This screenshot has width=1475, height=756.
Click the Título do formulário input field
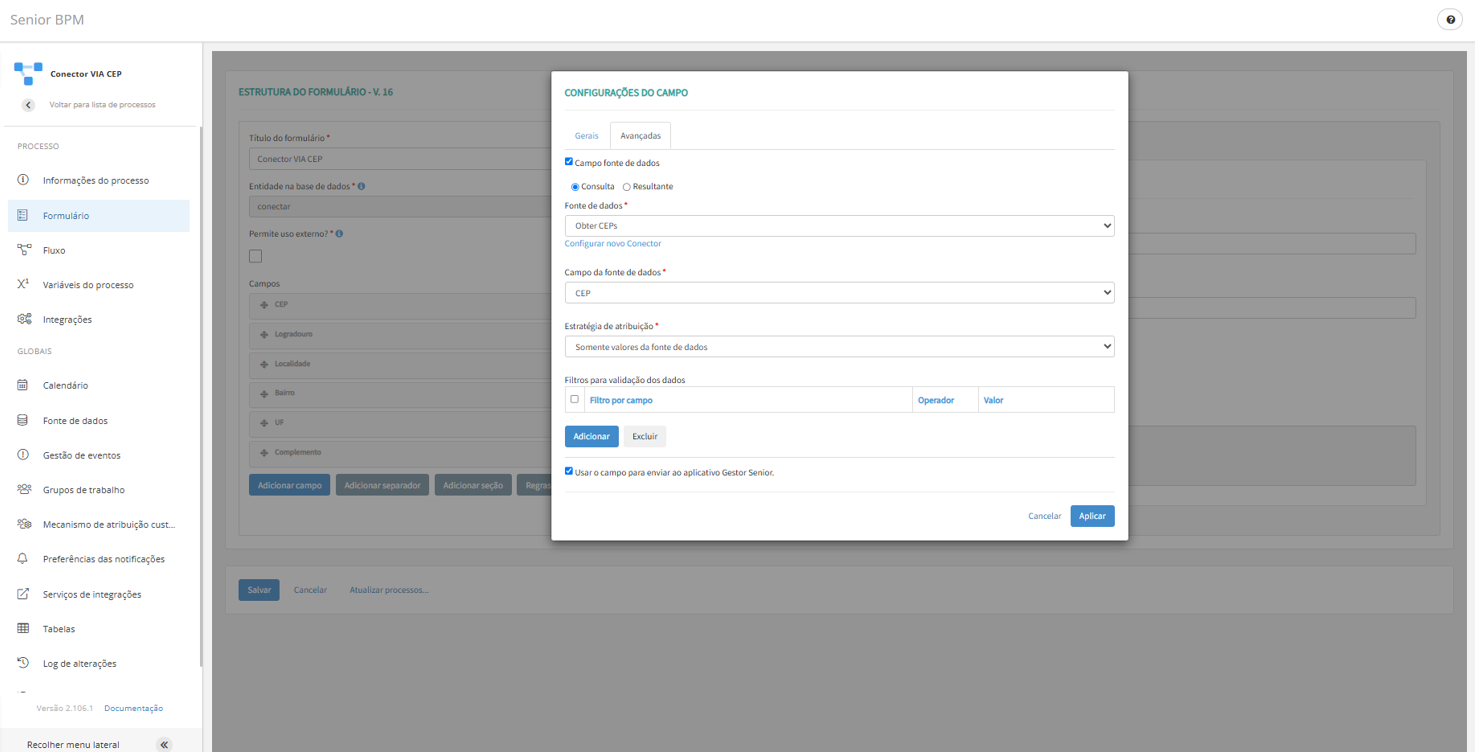400,159
